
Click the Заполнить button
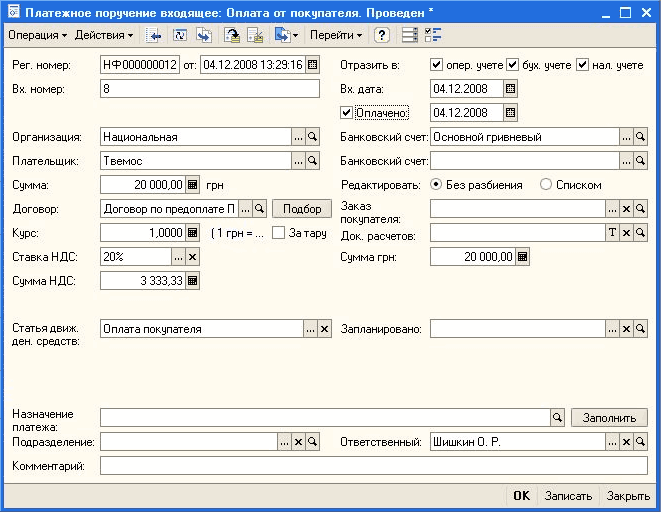609,418
